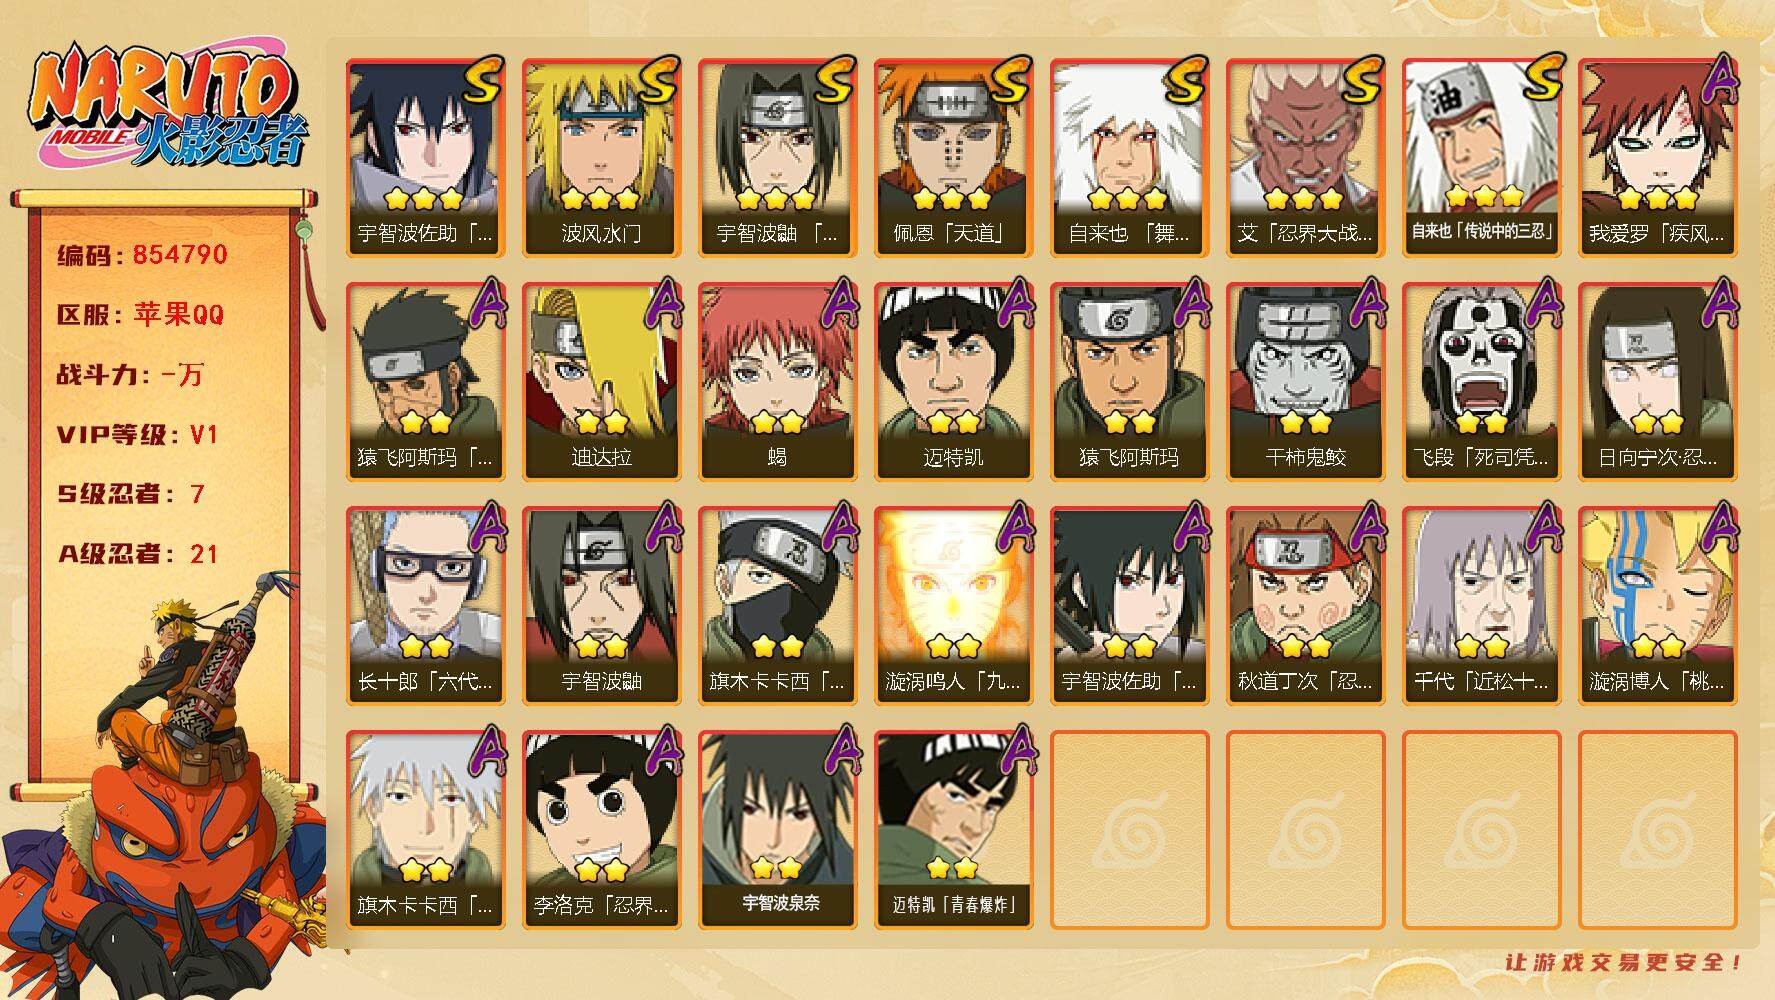
Task: Click the 区服 苹果QQ server line
Action: 141,315
